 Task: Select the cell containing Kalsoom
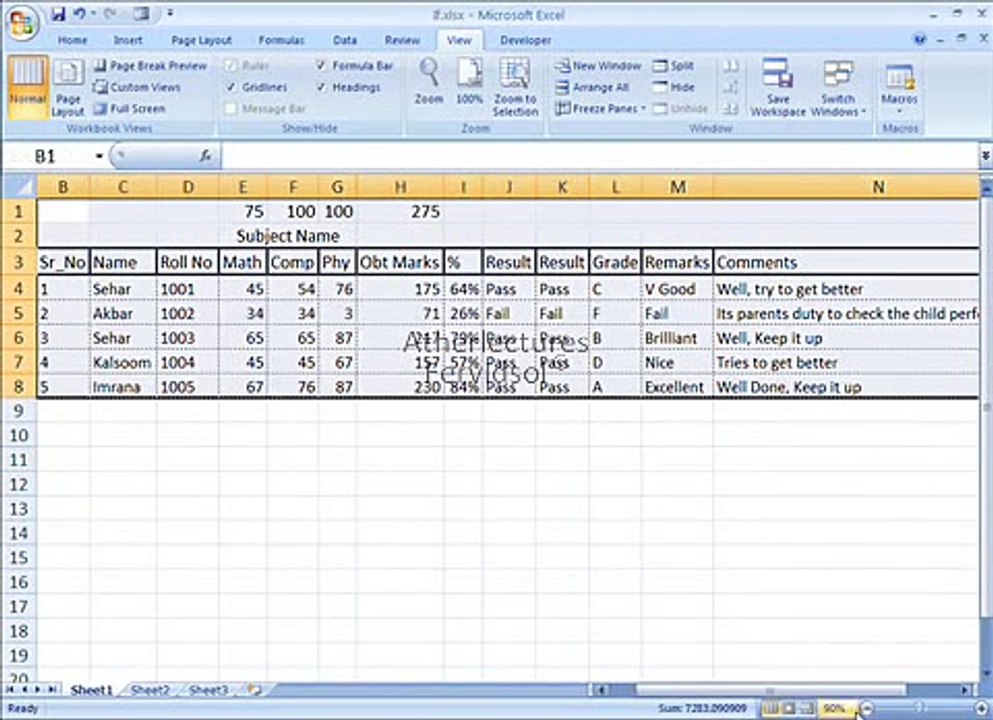pyautogui.click(x=123, y=362)
